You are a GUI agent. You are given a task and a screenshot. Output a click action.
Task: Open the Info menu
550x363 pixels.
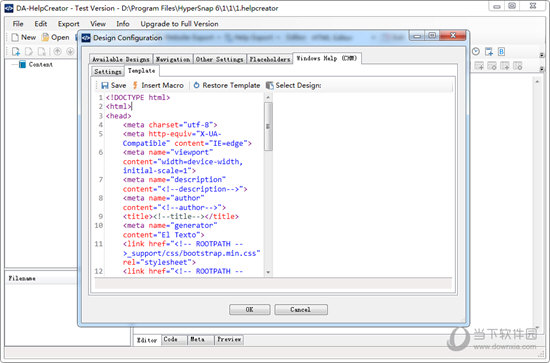123,24
